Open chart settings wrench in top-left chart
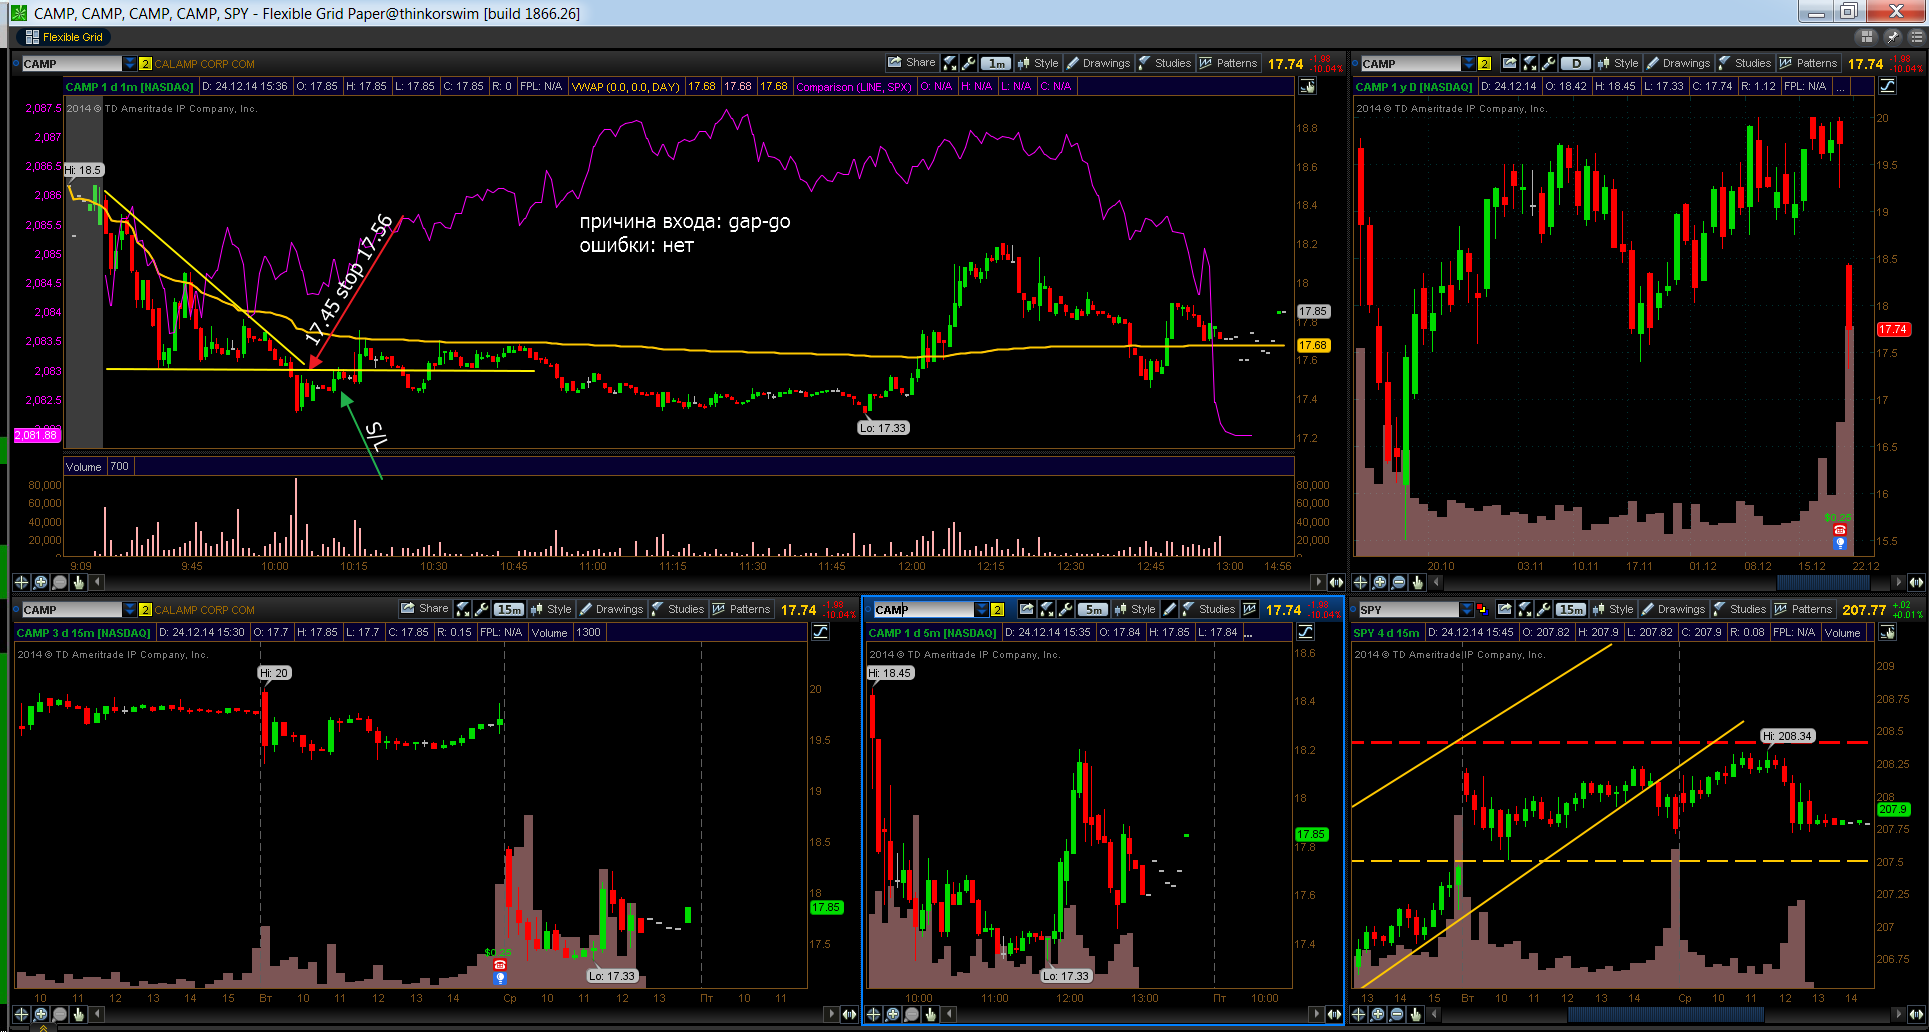Image resolution: width=1929 pixels, height=1032 pixels. pyautogui.click(x=968, y=63)
